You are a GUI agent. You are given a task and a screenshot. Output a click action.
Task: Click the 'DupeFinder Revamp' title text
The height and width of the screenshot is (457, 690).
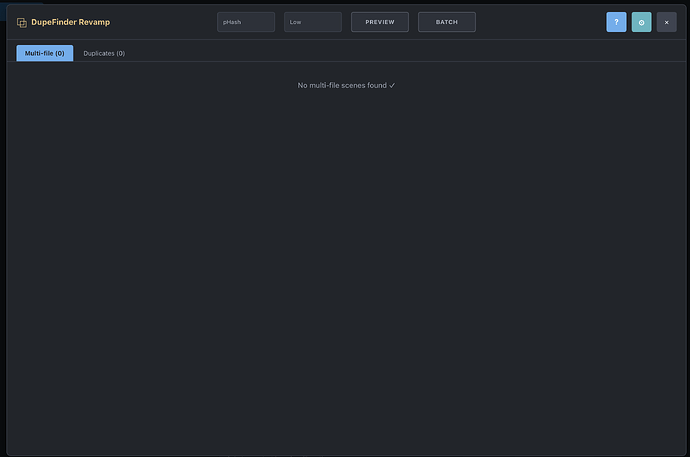point(70,22)
